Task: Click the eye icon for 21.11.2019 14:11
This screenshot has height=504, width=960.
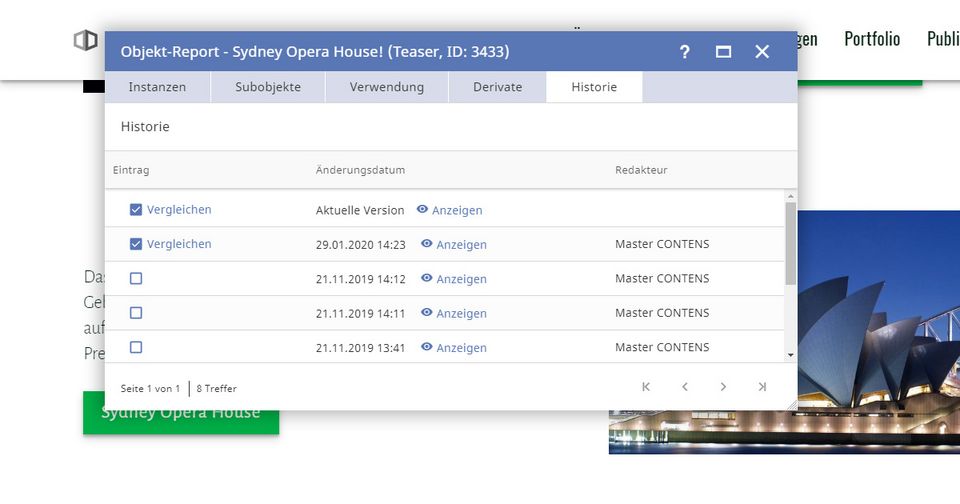Action: pos(427,313)
